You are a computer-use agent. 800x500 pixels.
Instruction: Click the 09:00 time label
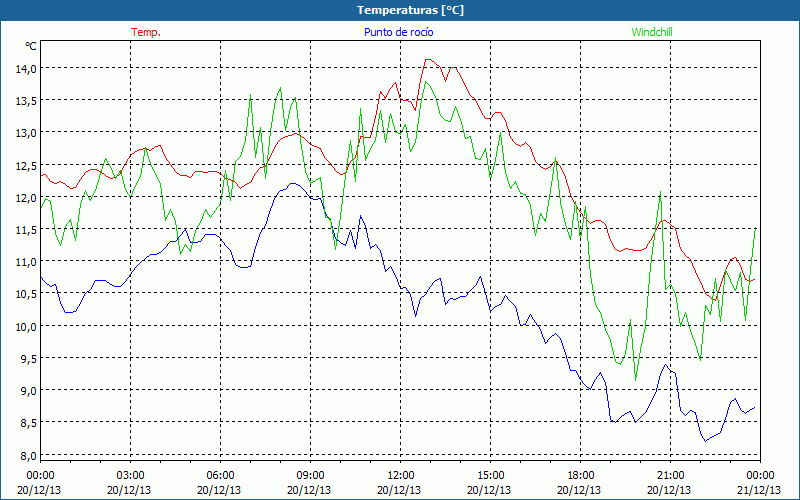click(310, 476)
